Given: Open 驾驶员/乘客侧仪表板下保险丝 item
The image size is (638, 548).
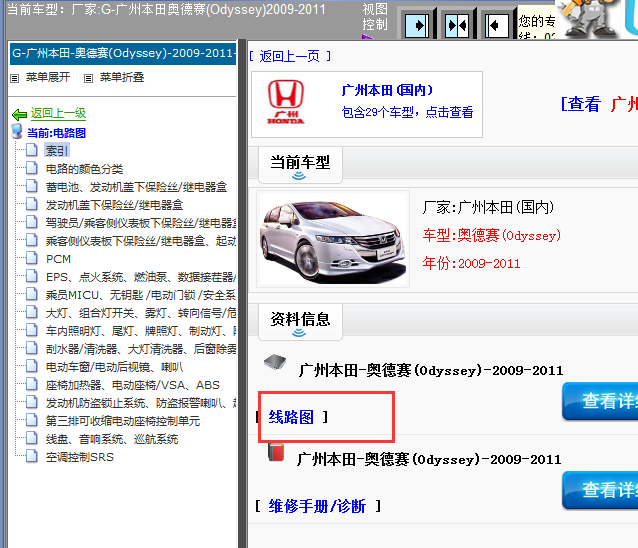Looking at the screenshot, I should point(141,223).
